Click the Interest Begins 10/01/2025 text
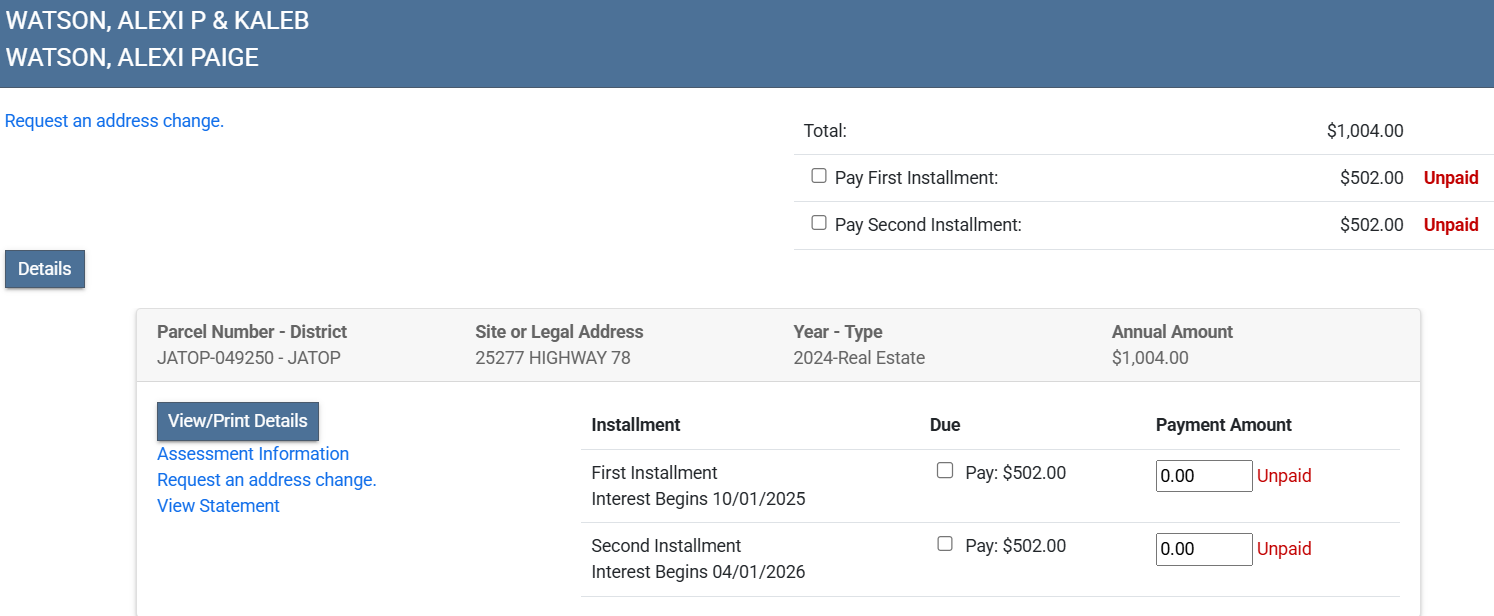 click(x=698, y=499)
